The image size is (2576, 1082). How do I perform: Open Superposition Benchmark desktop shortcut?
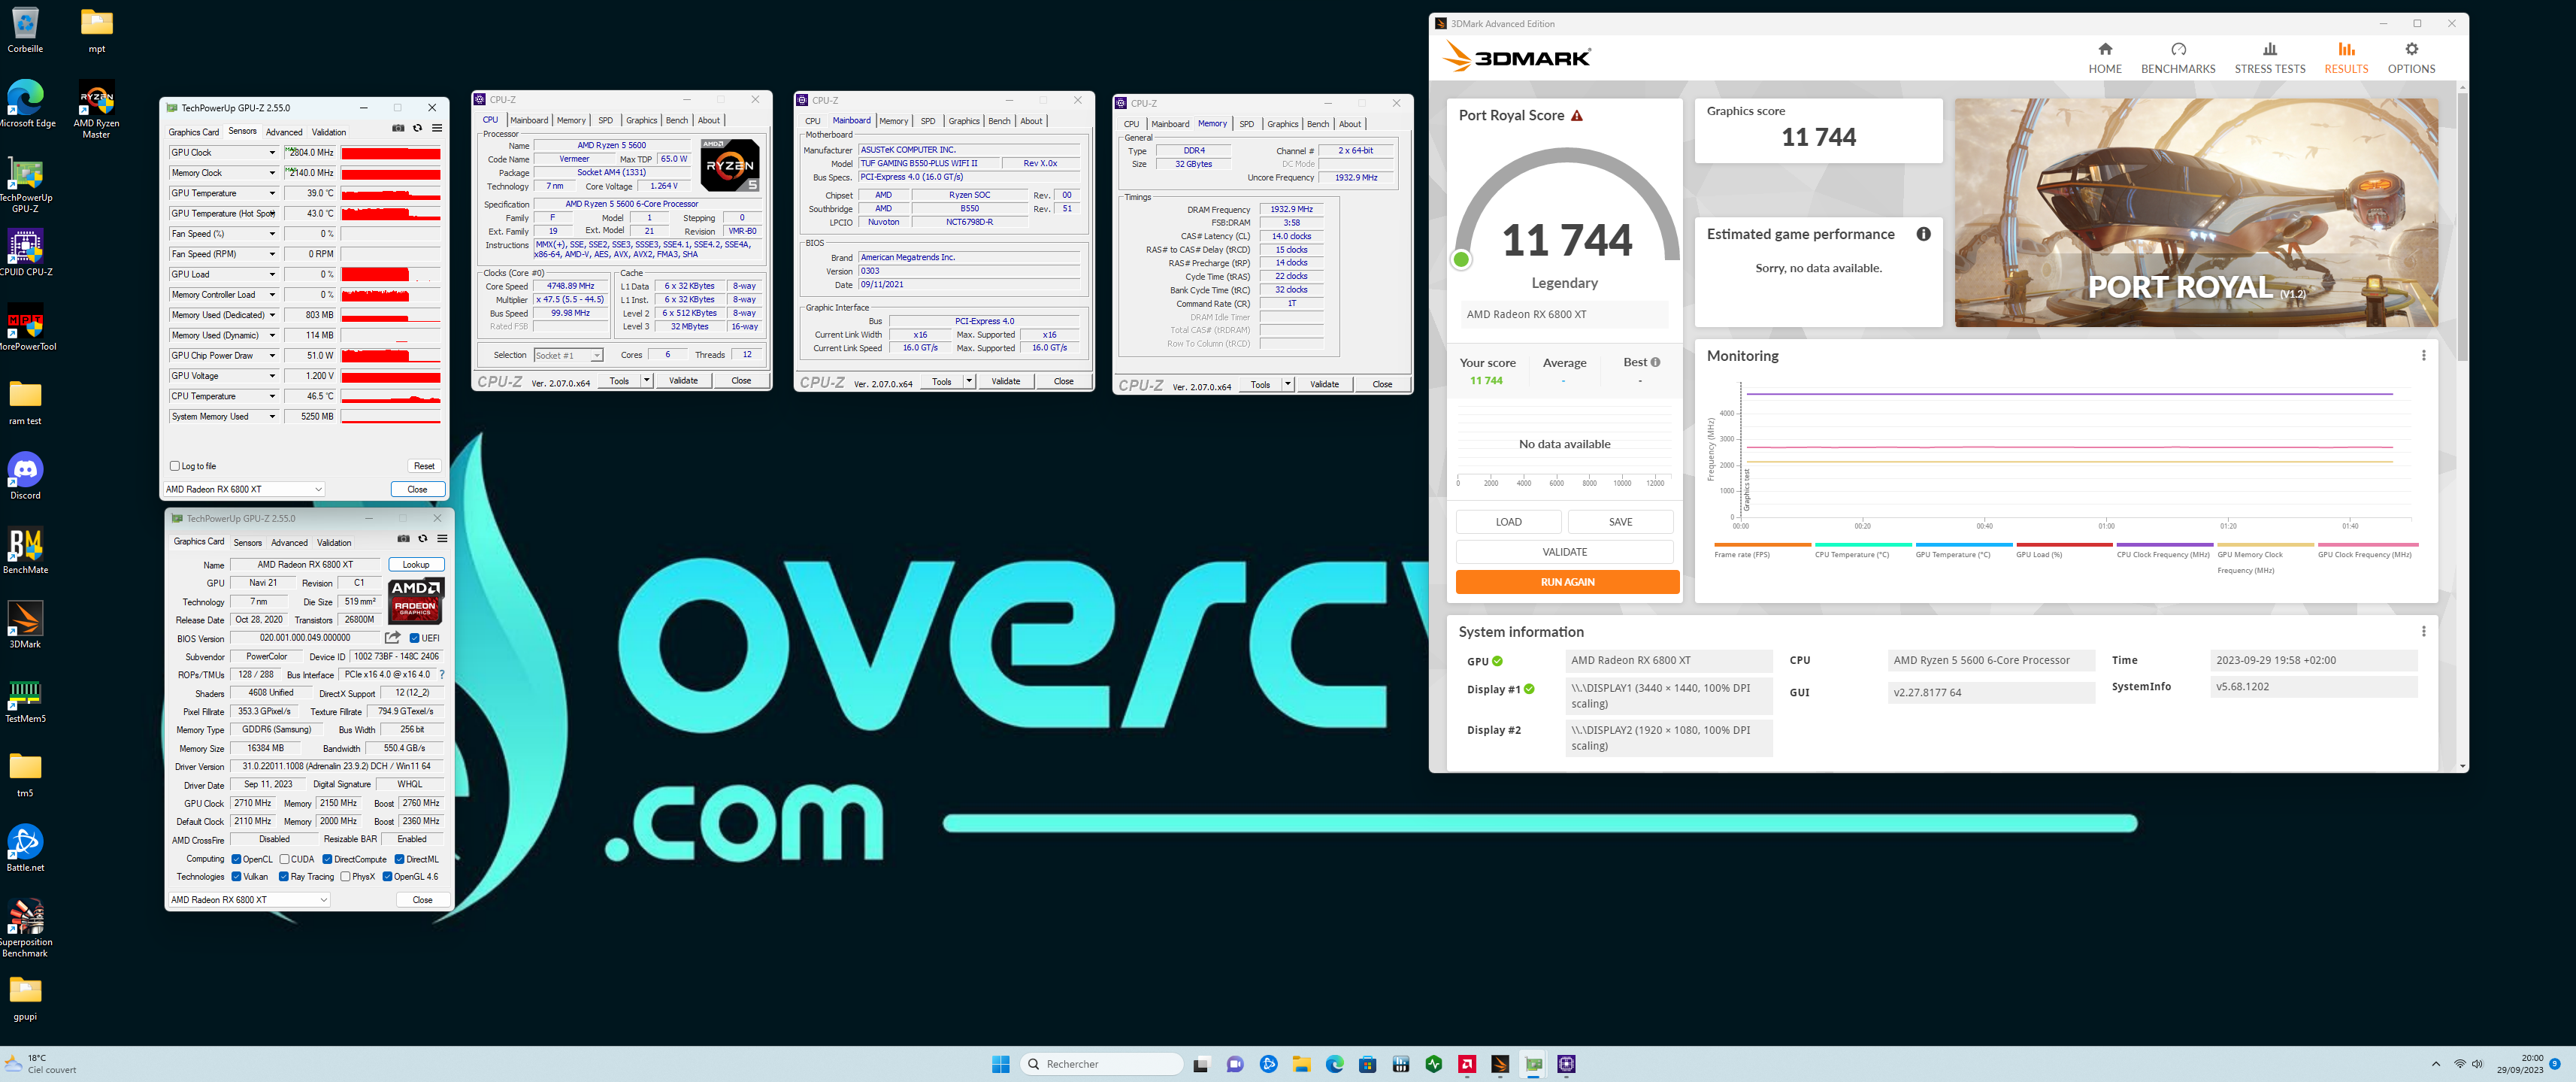(x=25, y=928)
